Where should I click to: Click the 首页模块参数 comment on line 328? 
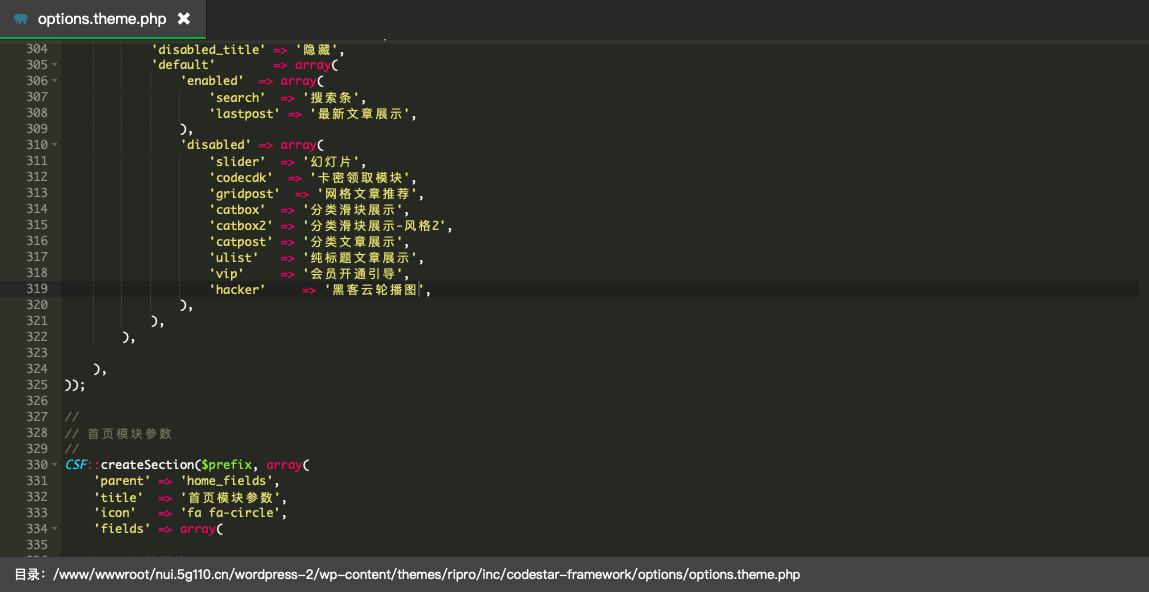coord(129,433)
